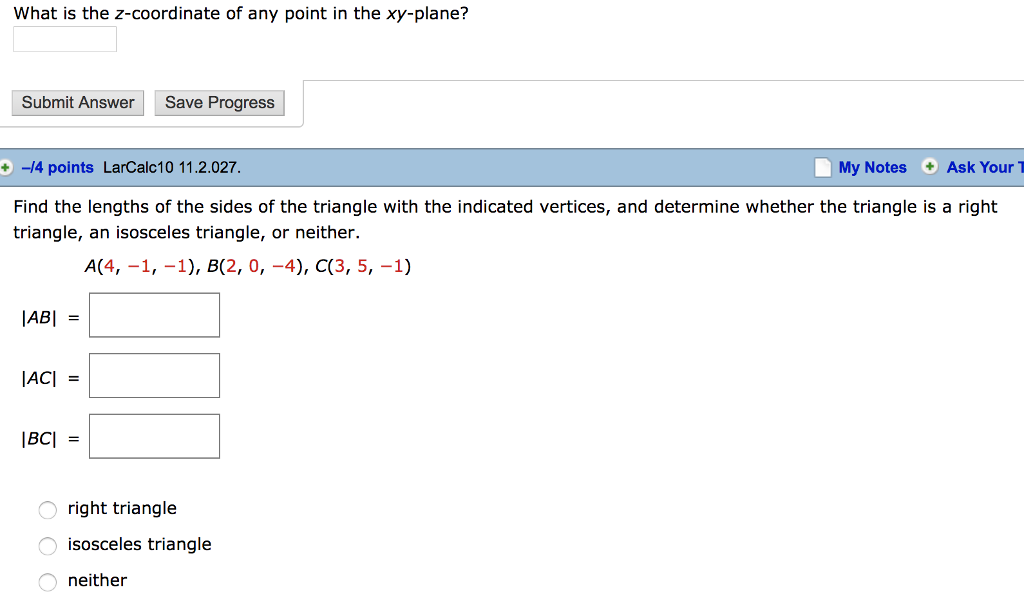Select the "isosceles triangle" radio button

(x=47, y=546)
